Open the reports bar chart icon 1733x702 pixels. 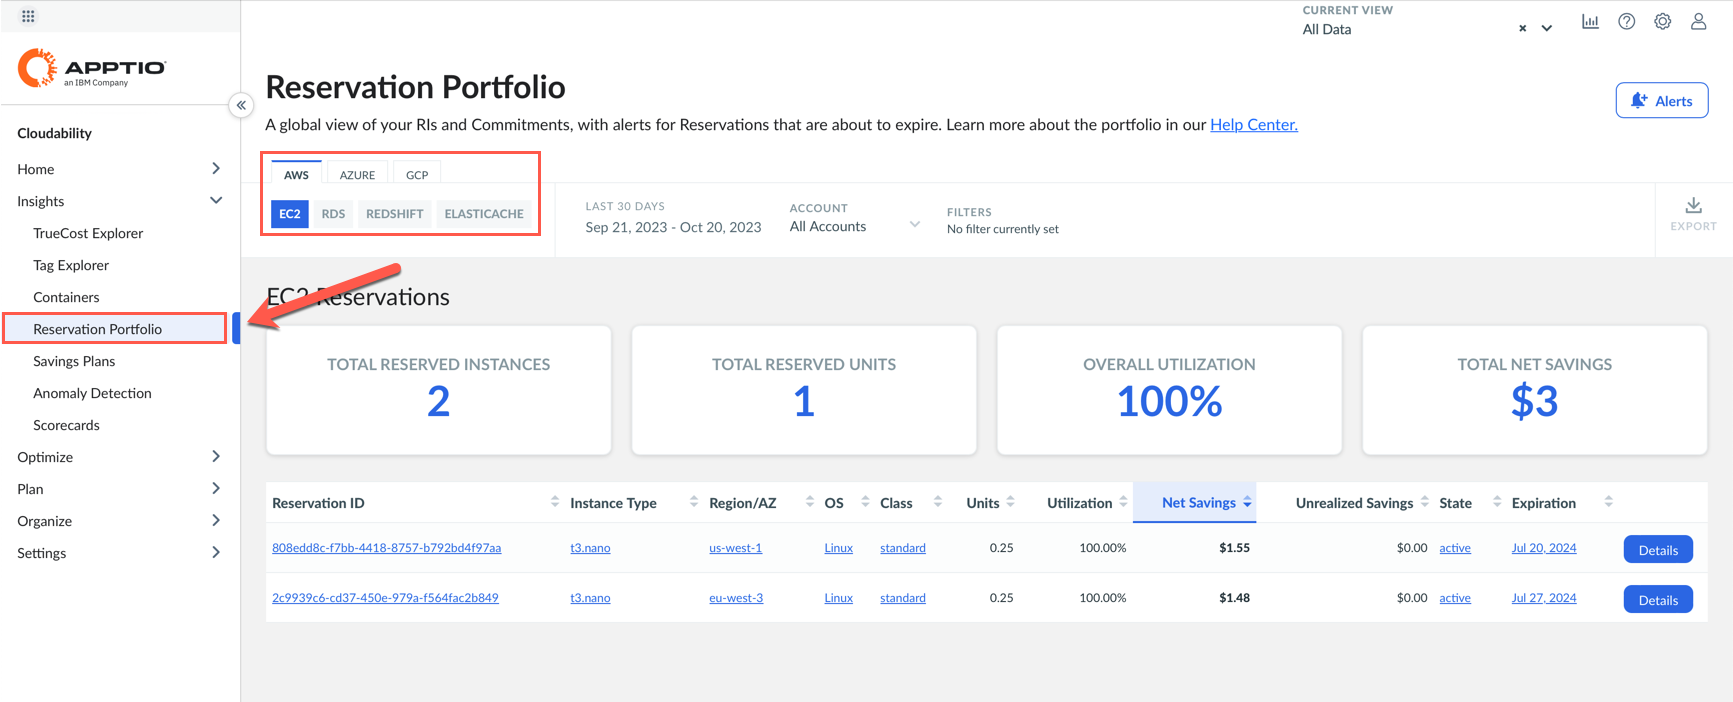pyautogui.click(x=1590, y=21)
